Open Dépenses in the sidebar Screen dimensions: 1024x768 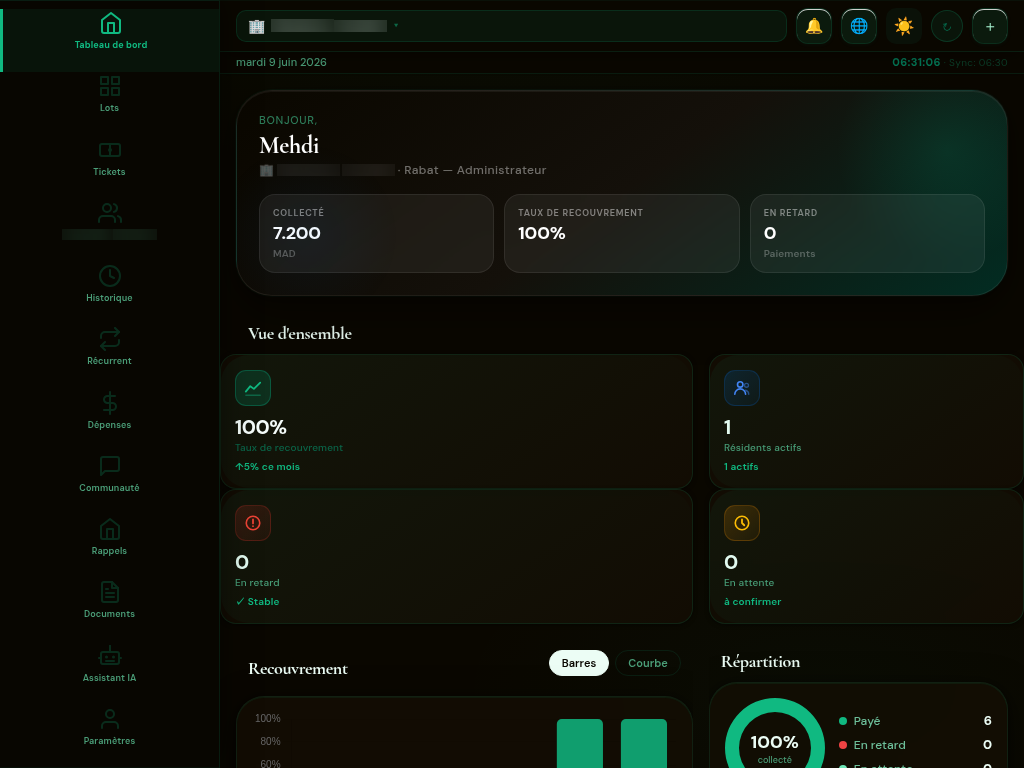point(110,411)
